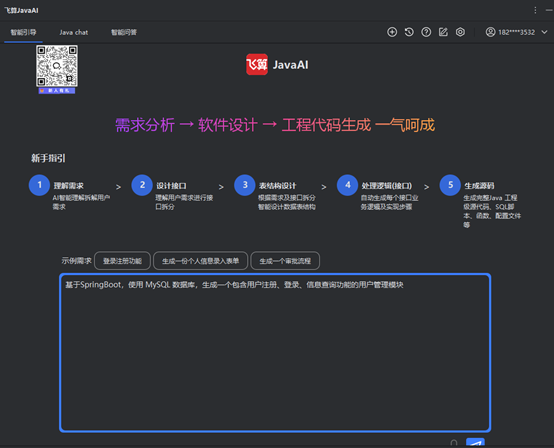
Task: Switch to the 智能引导 tab
Action: coord(23,32)
